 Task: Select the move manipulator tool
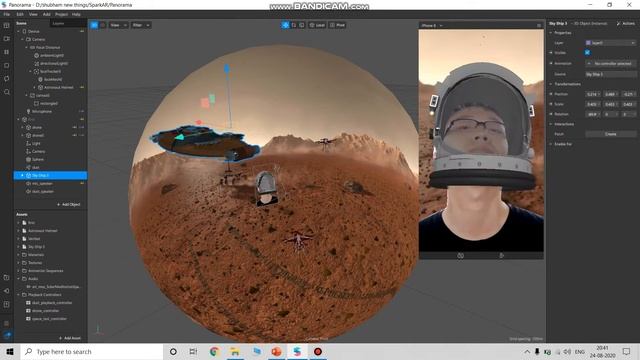285,25
